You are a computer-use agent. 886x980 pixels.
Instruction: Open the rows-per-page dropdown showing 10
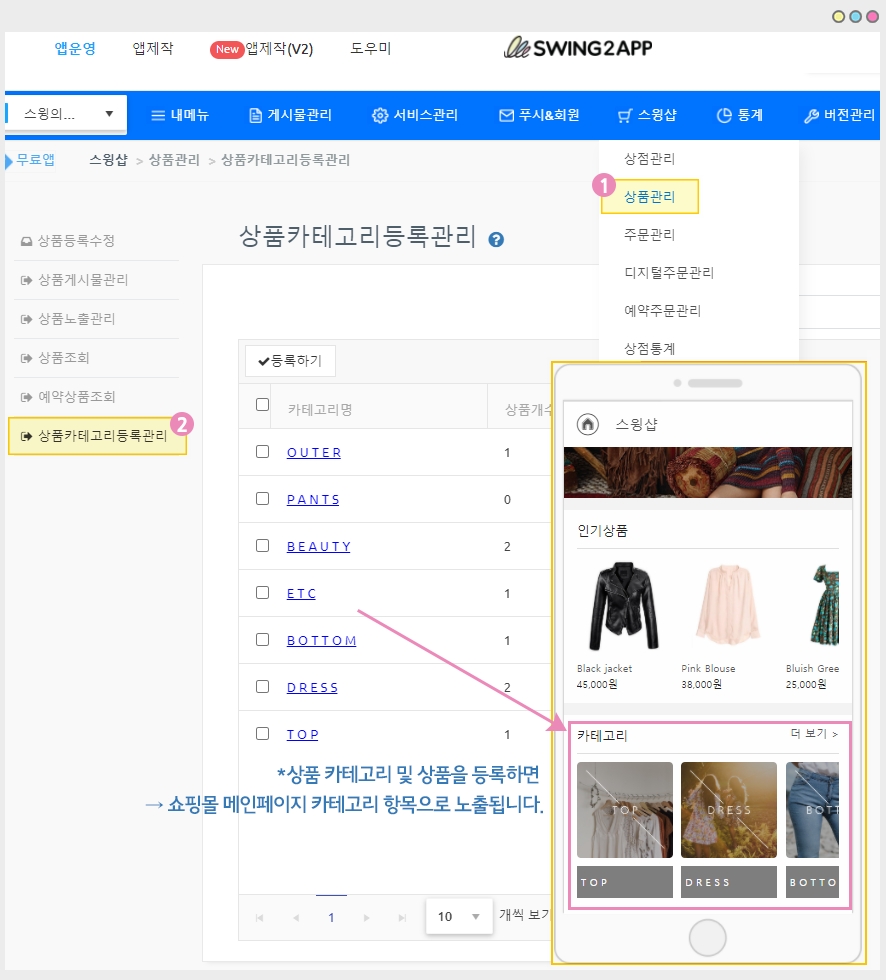[x=459, y=916]
